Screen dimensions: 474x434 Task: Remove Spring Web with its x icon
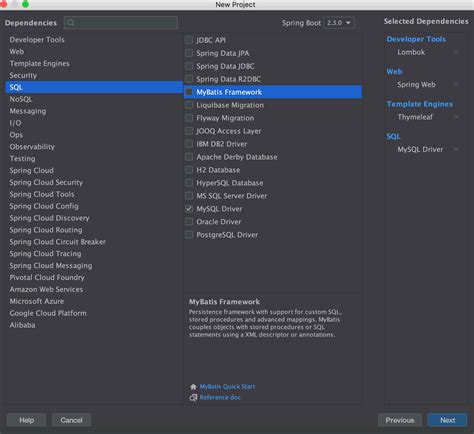[x=456, y=84]
